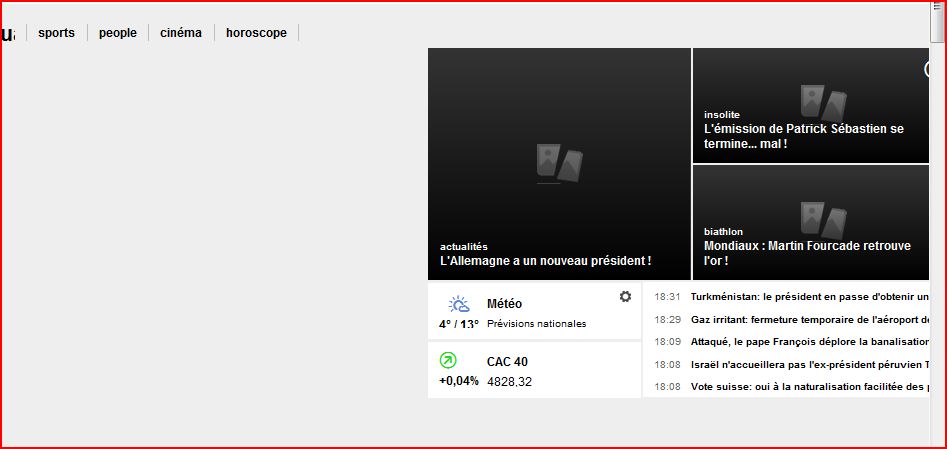Open the Gaz irritant airport closure headline
The image size is (947, 449).
click(810, 320)
